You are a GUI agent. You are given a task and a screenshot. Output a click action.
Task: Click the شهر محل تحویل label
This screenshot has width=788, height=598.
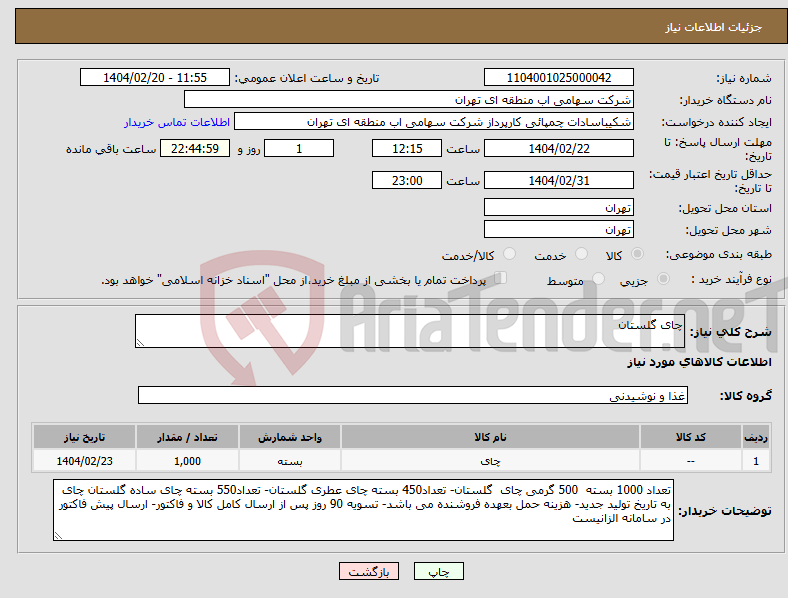tap(729, 231)
